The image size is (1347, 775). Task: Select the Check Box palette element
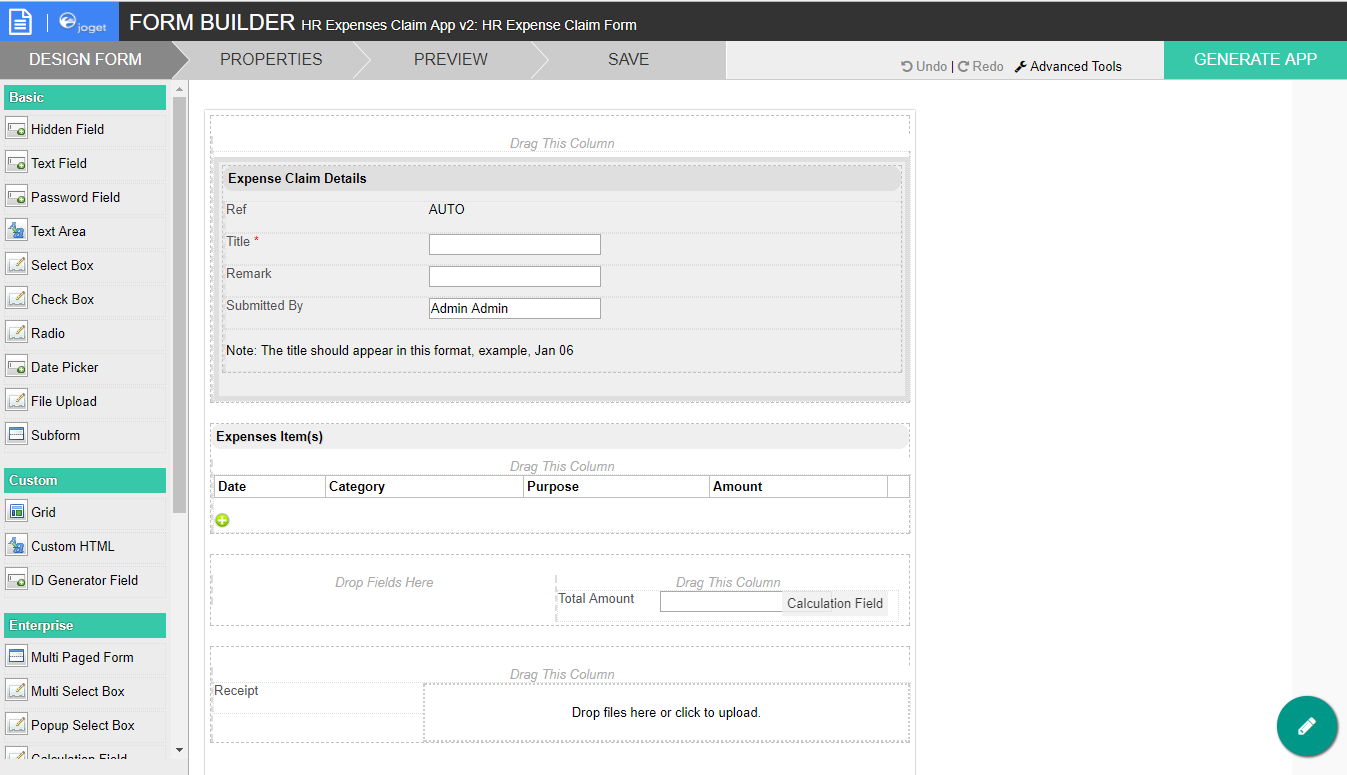click(62, 300)
